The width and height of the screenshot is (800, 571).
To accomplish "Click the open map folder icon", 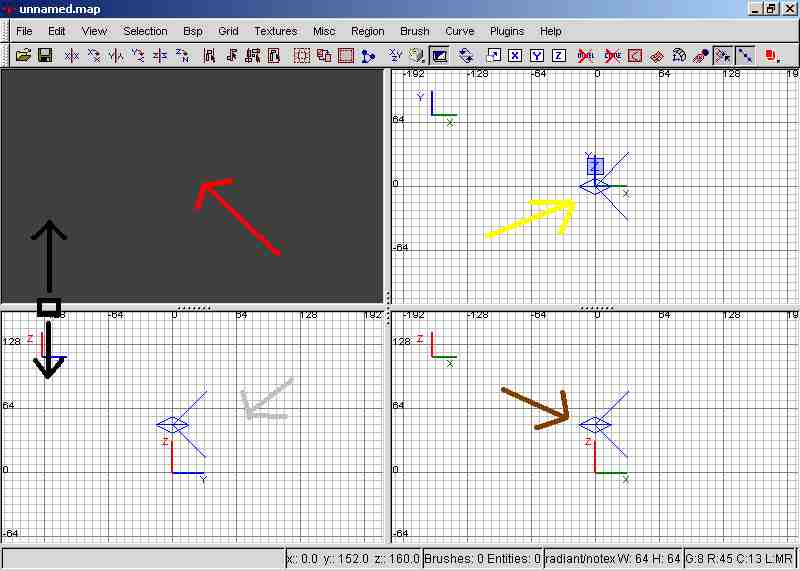I will (x=23, y=55).
